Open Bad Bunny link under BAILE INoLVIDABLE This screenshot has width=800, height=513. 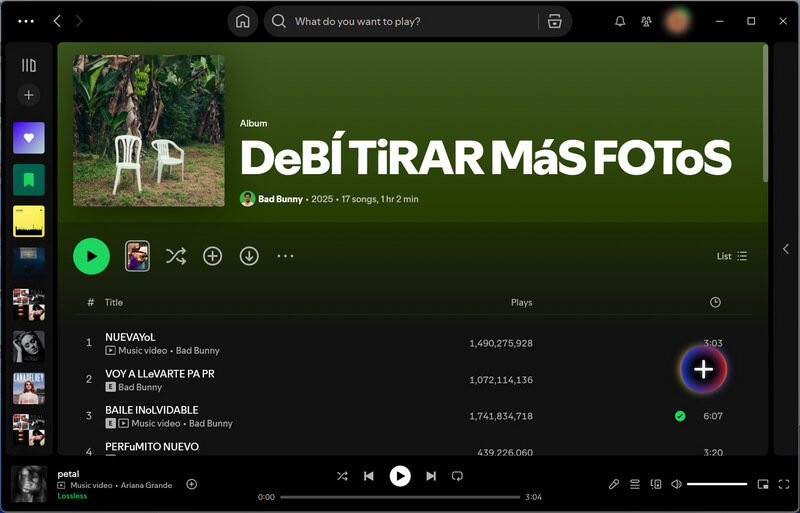tap(211, 424)
